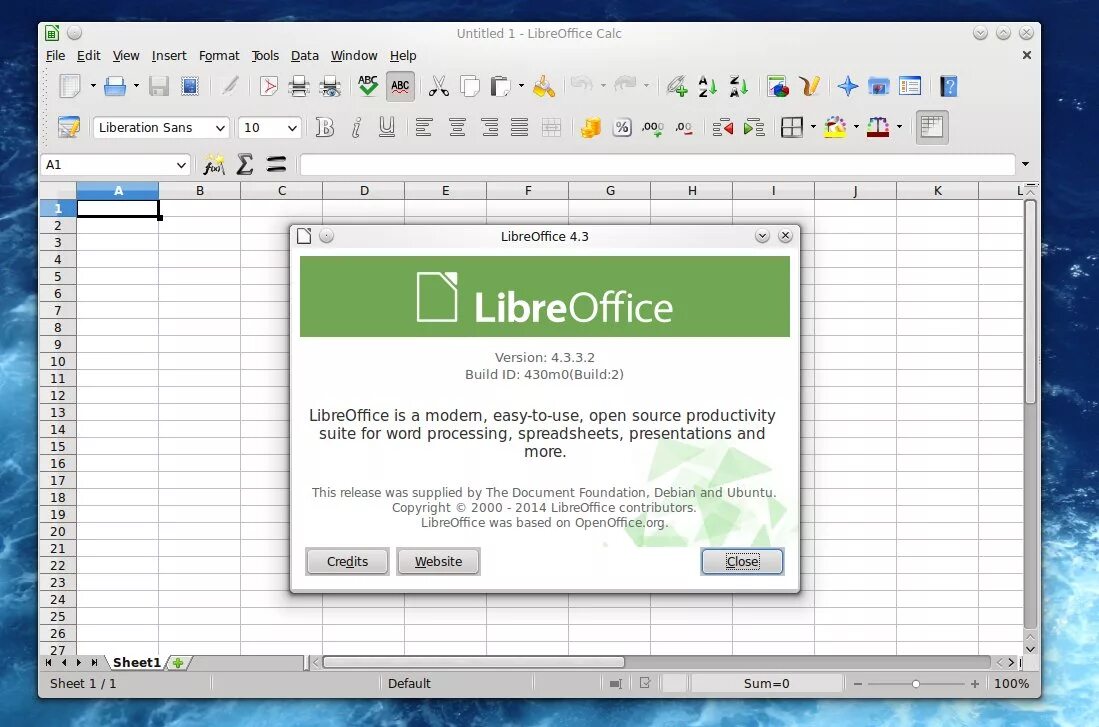
Task: Center cell content horizontally
Action: pos(457,127)
